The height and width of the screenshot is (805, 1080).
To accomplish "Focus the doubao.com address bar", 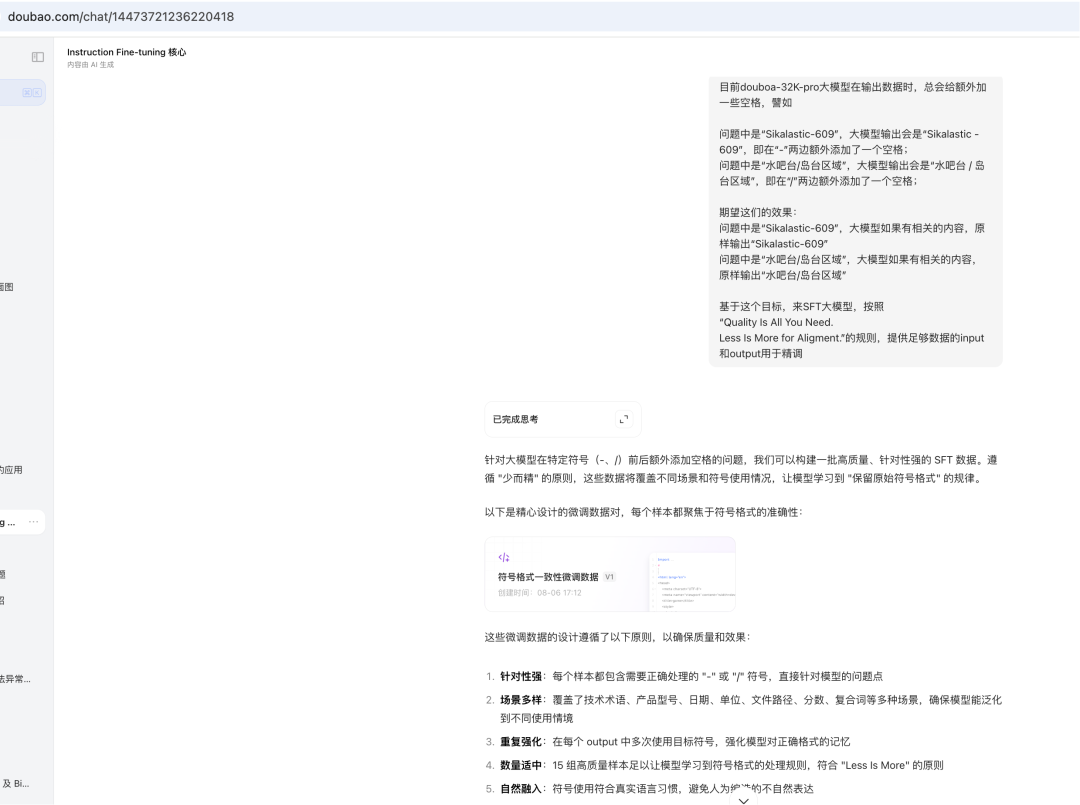I will (x=121, y=17).
